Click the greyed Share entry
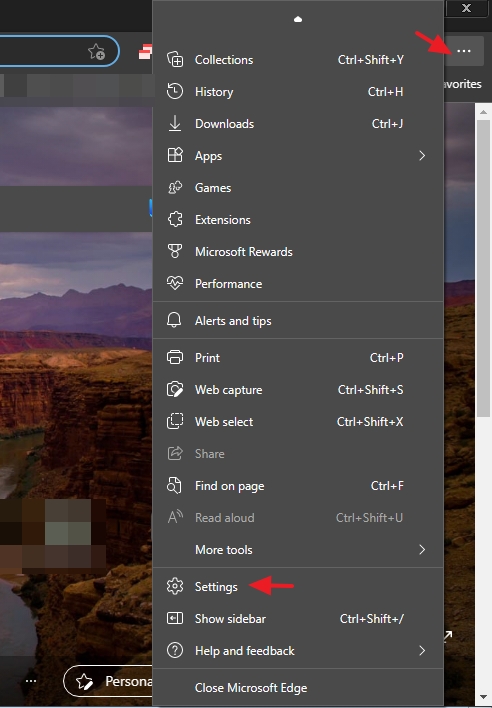 click(298, 454)
